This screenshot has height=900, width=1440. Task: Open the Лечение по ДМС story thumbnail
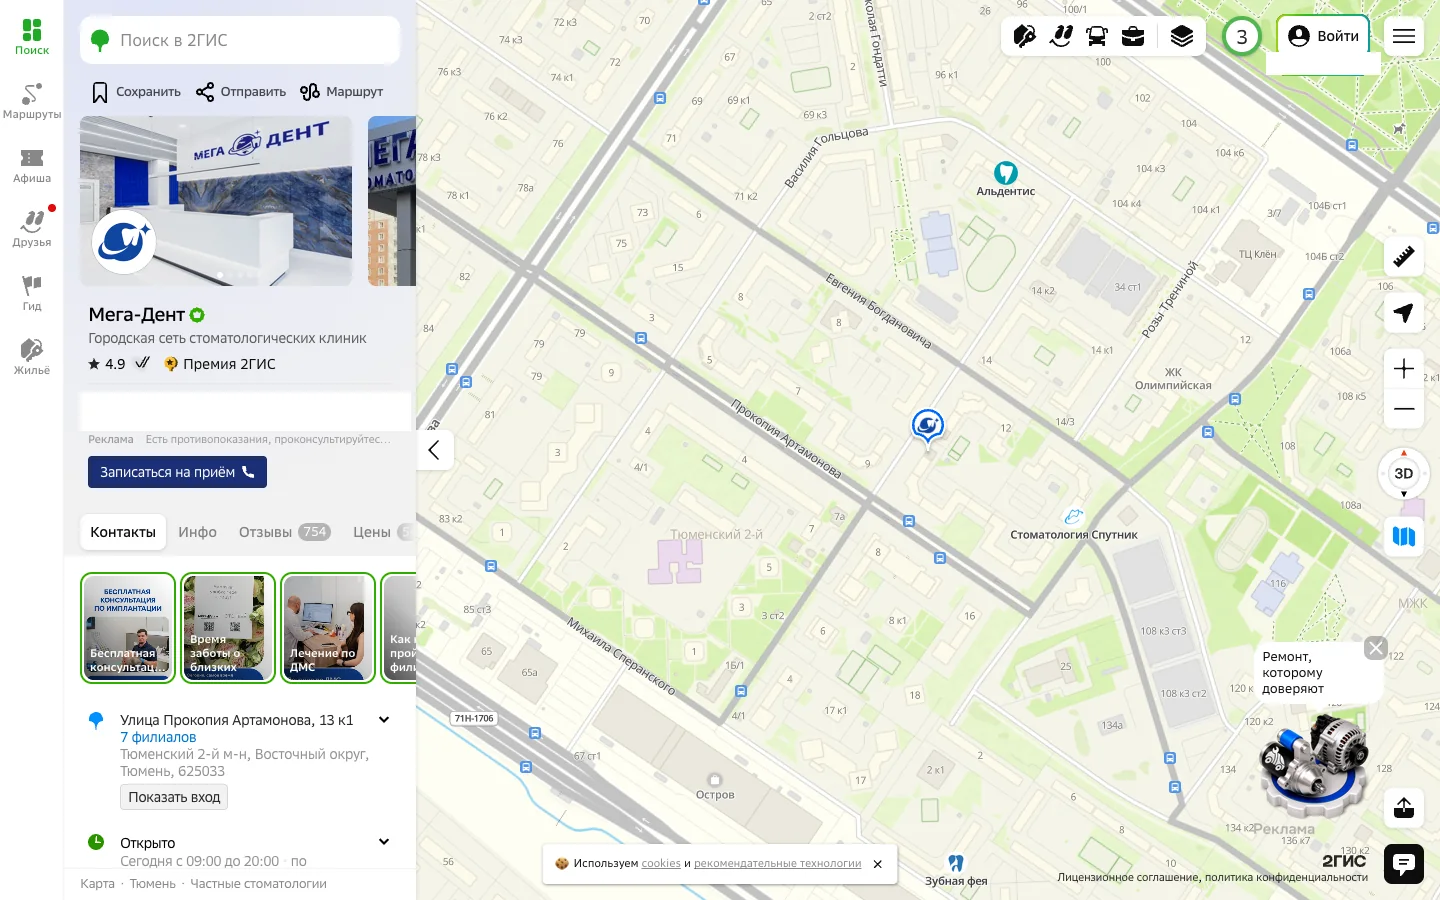coord(328,628)
